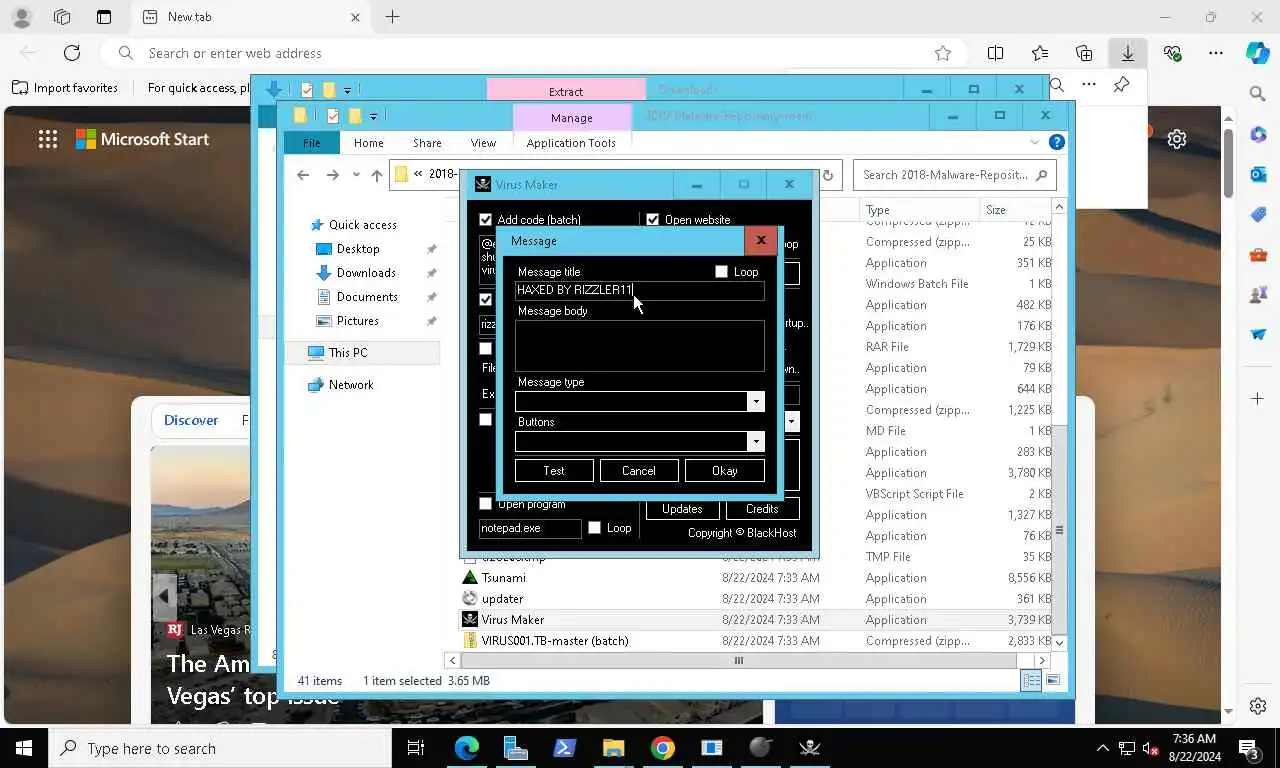1280x768 pixels.
Task: Open Explorer recent locations dropdown arrow
Action: tap(356, 176)
